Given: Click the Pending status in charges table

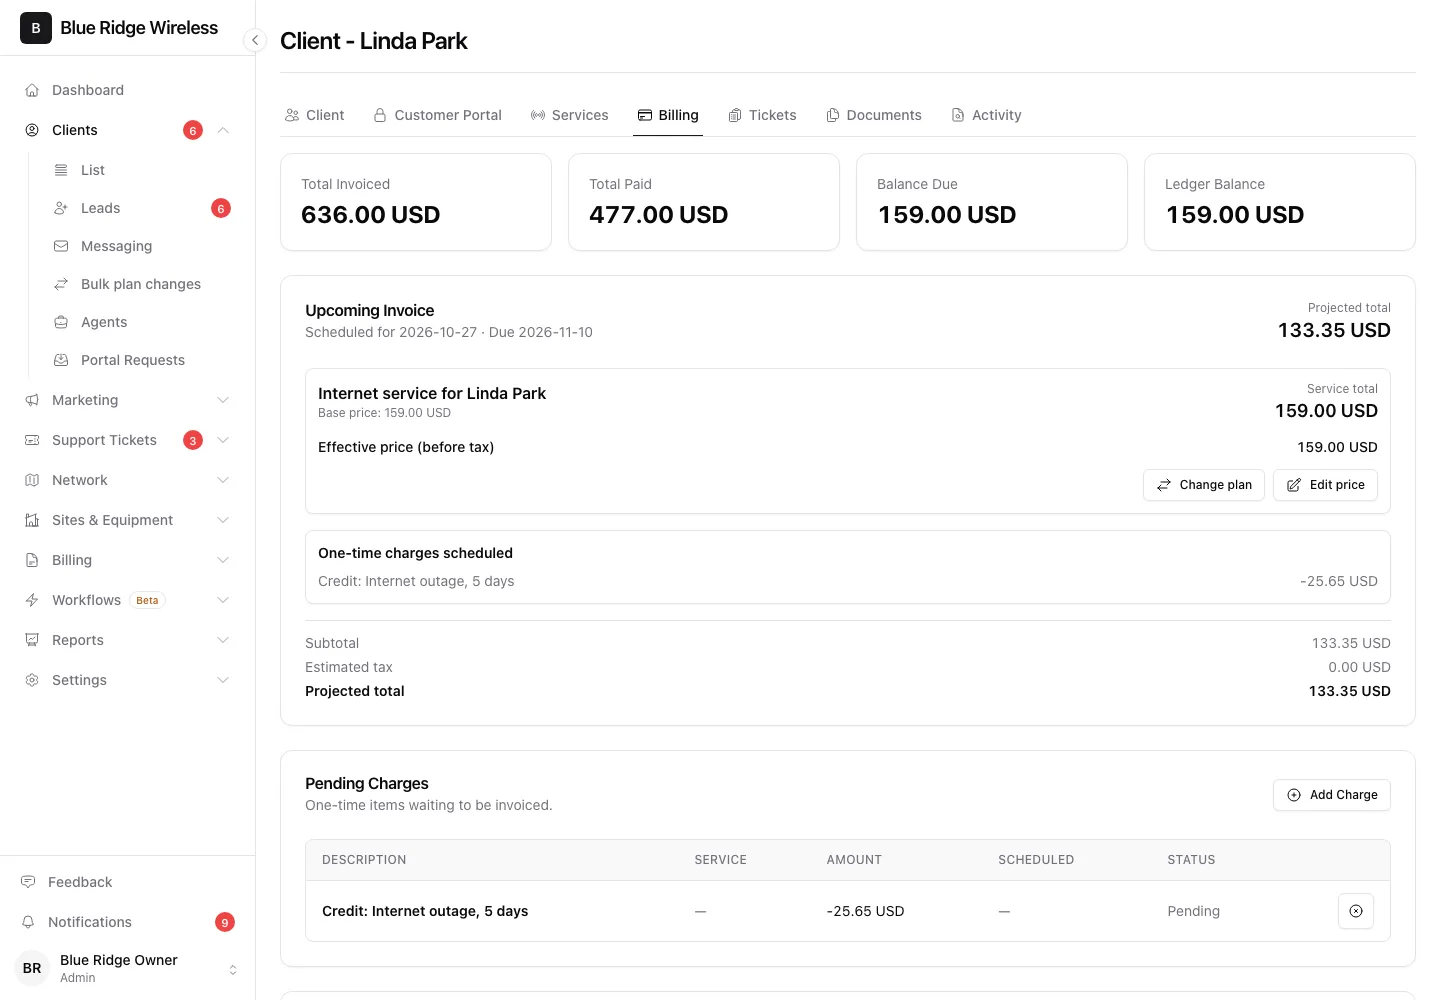Looking at the screenshot, I should pyautogui.click(x=1193, y=911).
